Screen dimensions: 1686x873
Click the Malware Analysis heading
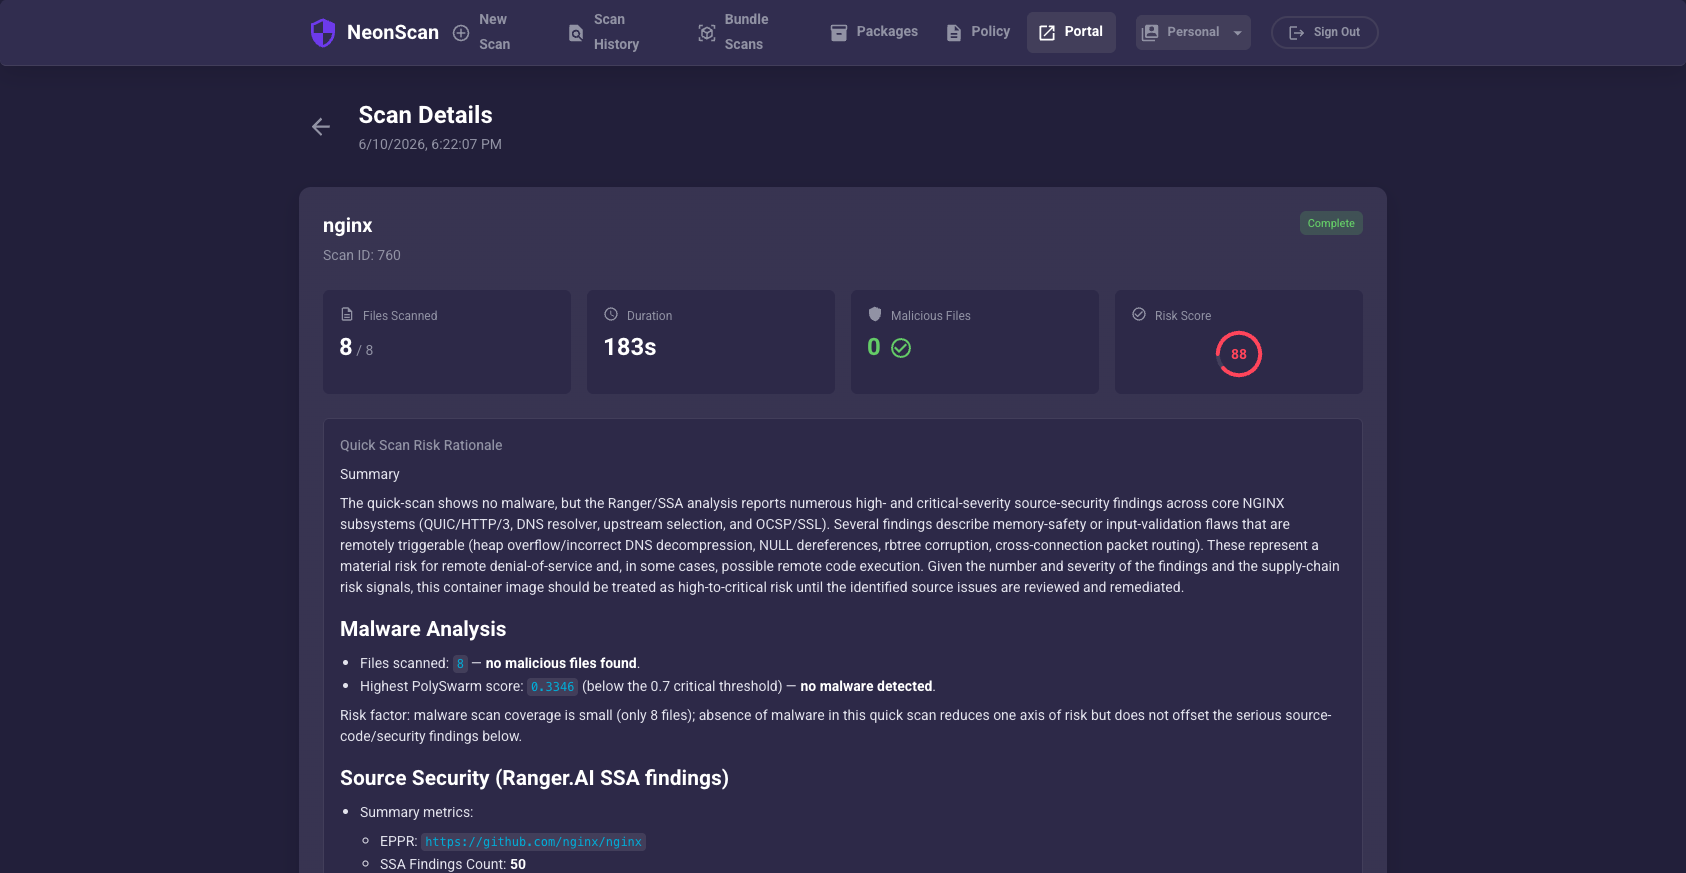coord(423,629)
